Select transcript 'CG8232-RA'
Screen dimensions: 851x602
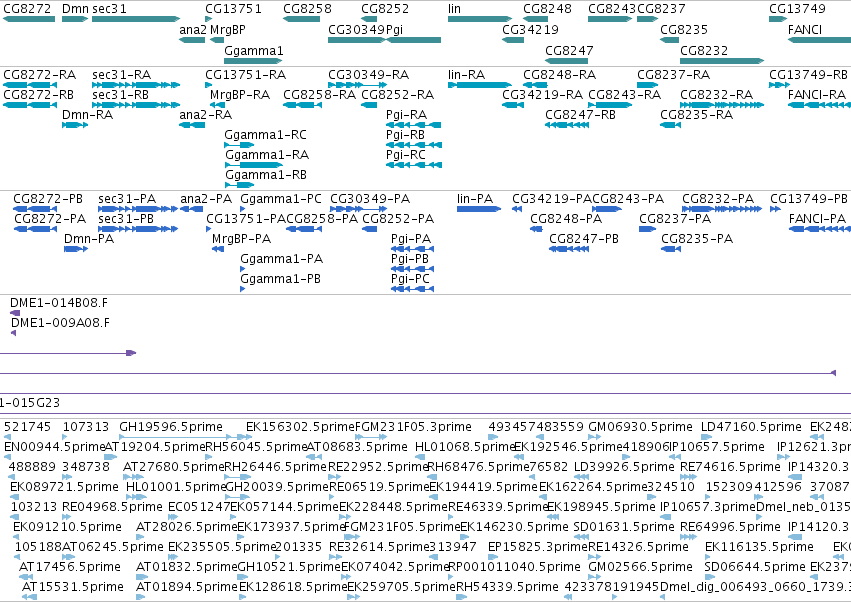[x=716, y=94]
